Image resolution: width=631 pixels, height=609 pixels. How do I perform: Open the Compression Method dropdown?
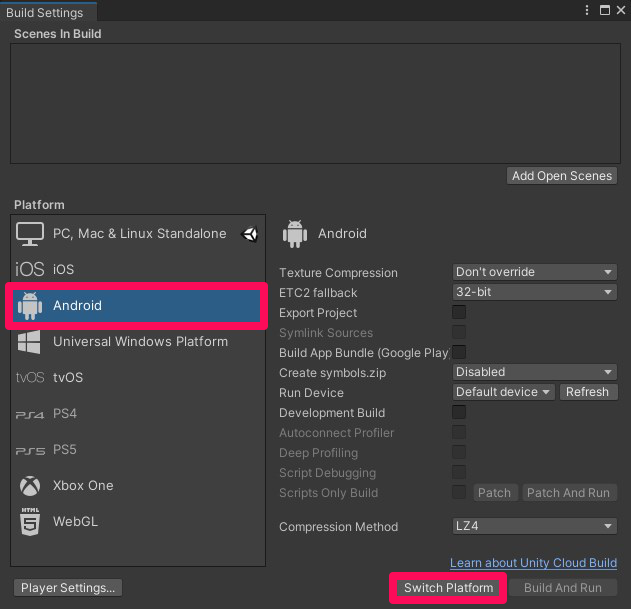pos(534,526)
